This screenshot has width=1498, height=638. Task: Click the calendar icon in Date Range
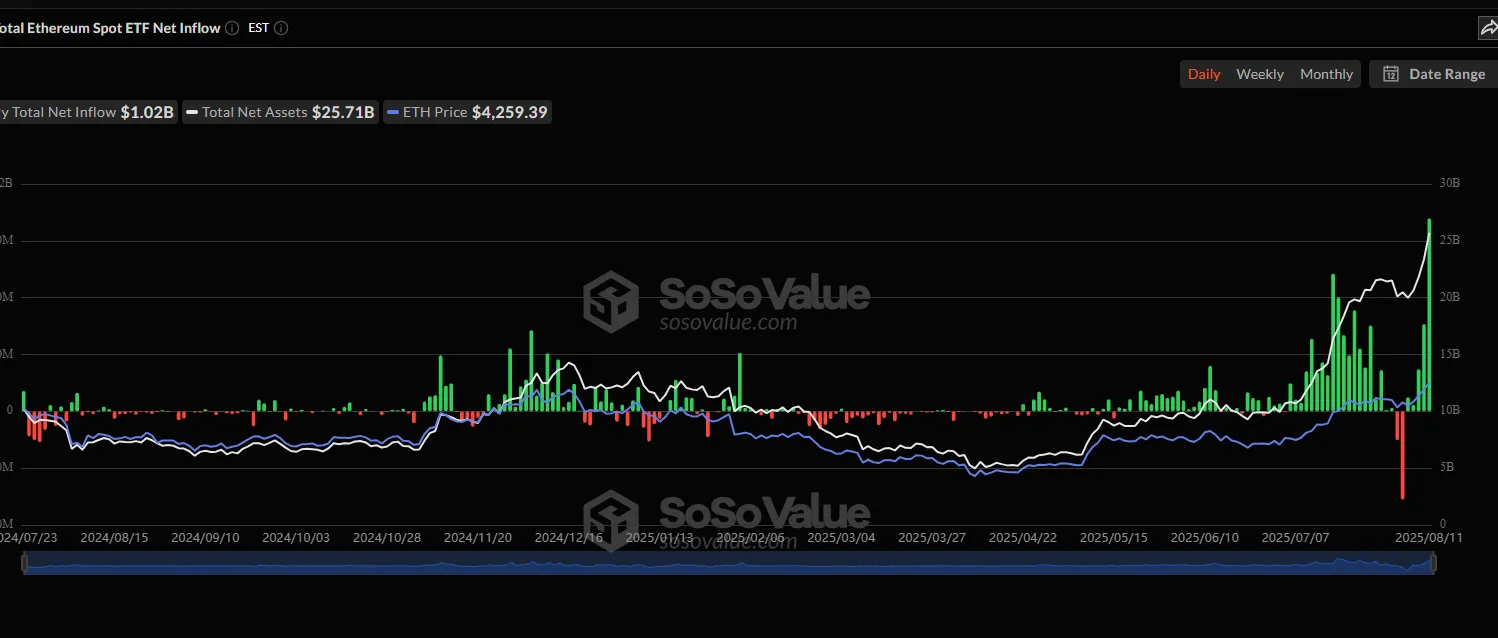(x=1390, y=74)
